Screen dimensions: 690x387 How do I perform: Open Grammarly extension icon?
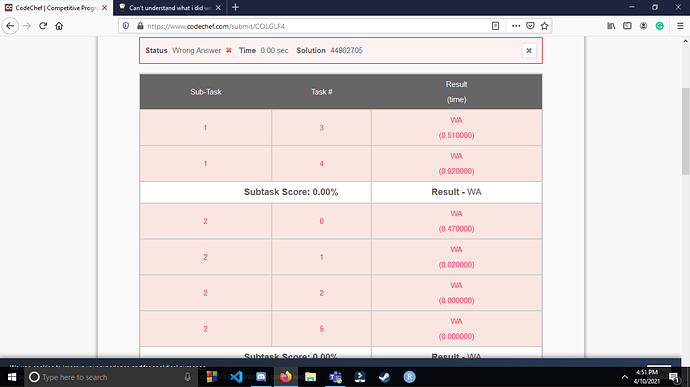click(x=660, y=26)
